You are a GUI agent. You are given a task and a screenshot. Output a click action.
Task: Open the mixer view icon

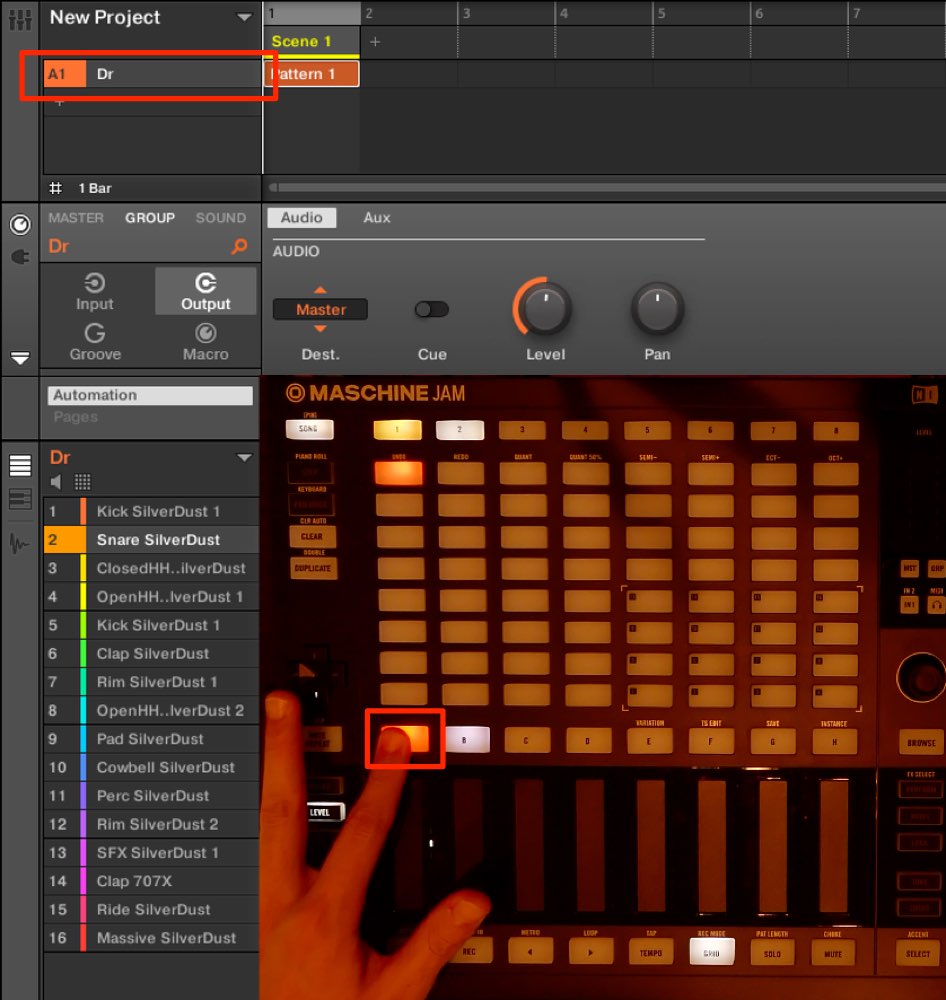[x=20, y=18]
